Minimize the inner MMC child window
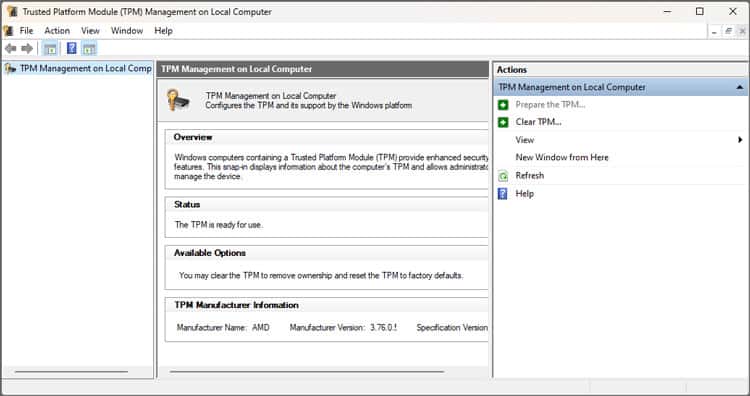 [714, 31]
